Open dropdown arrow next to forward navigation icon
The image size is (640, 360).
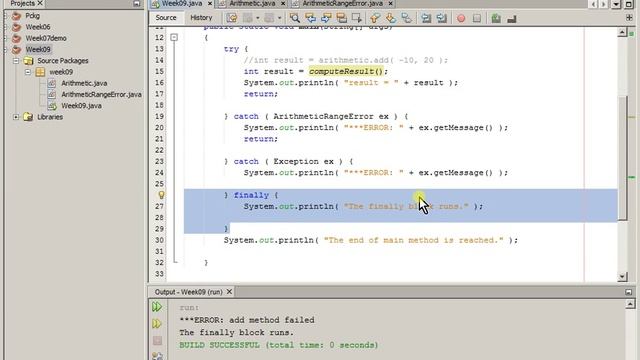click(x=279, y=18)
